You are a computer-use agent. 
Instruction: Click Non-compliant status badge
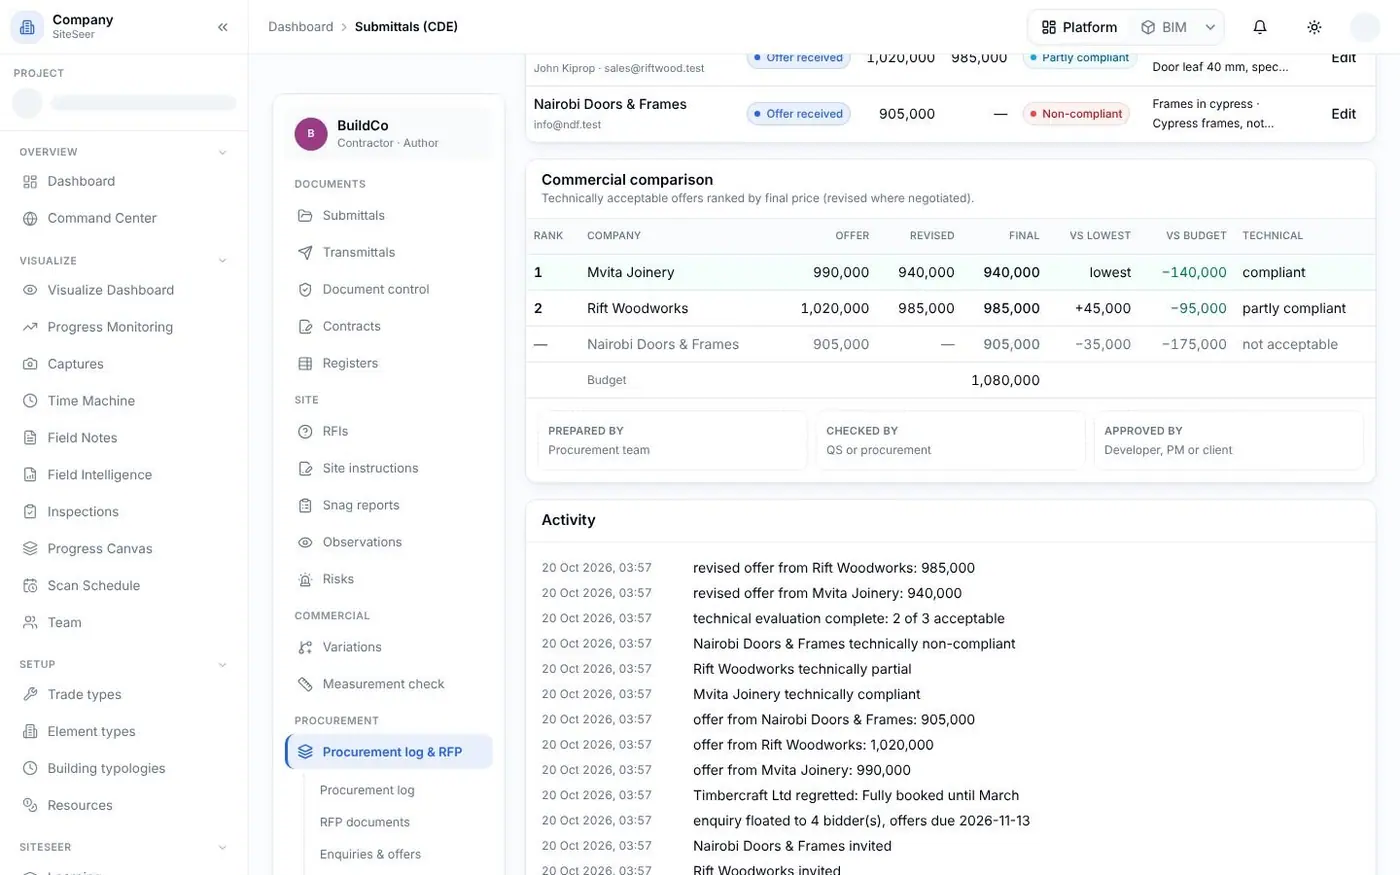[x=1076, y=114]
